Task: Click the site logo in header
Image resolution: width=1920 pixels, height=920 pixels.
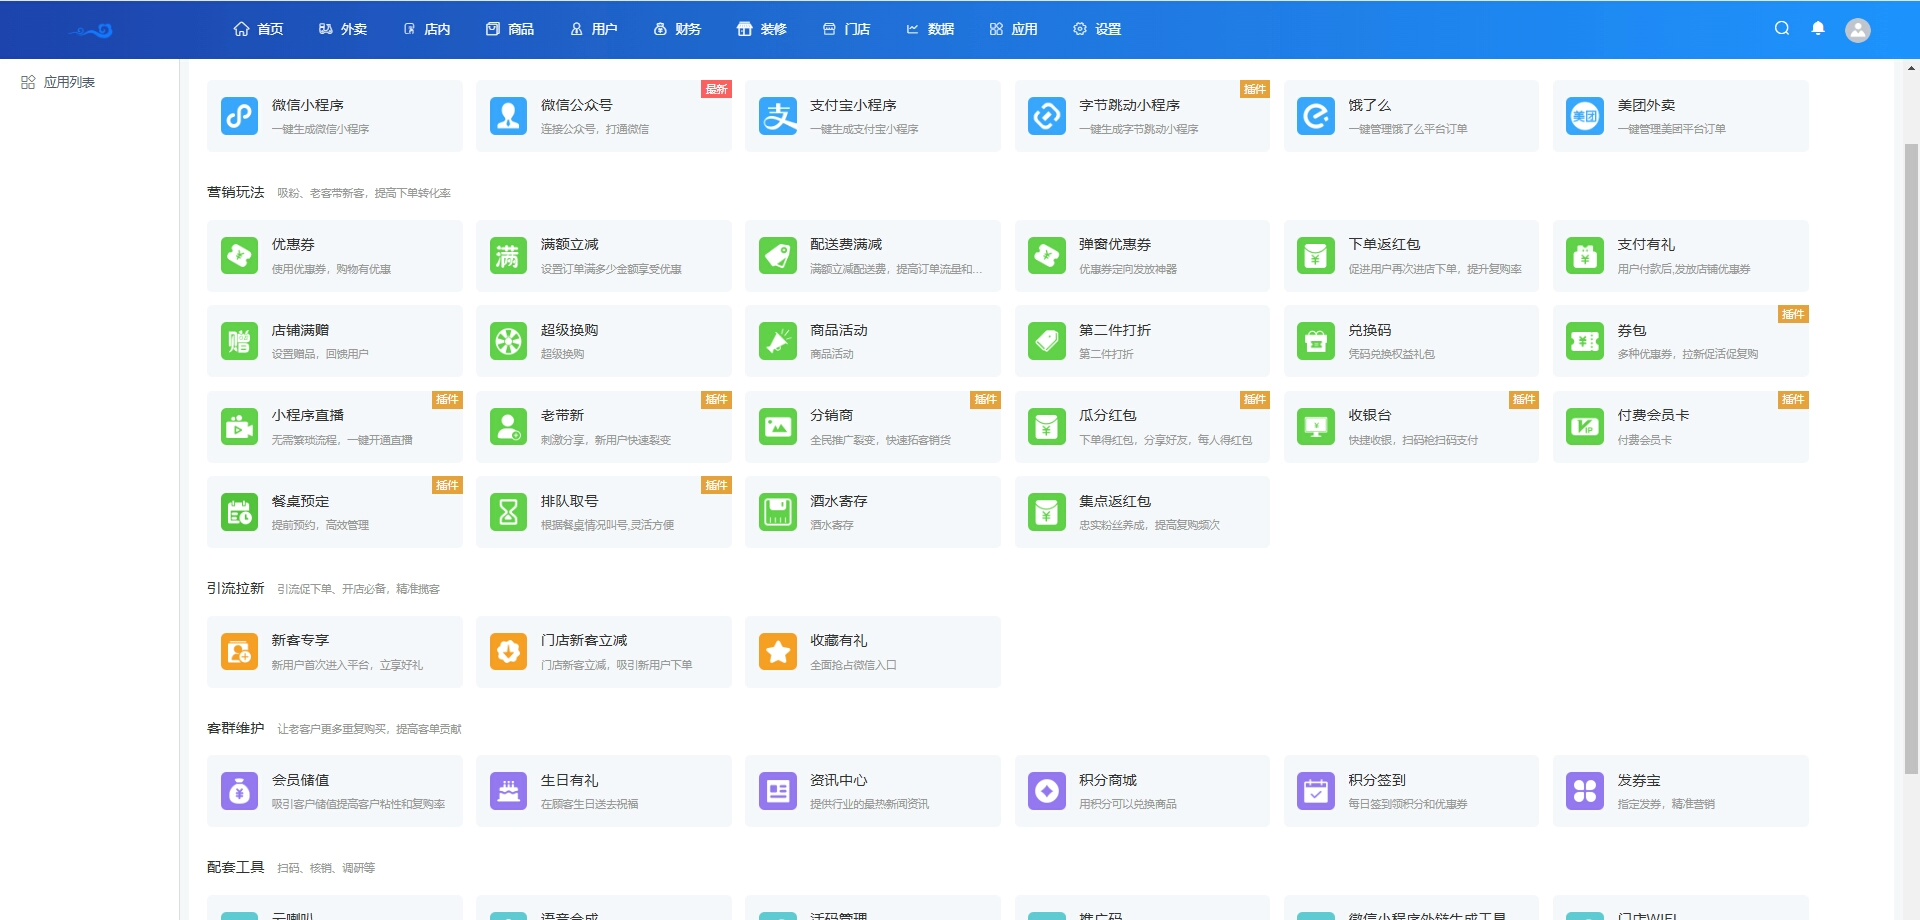Action: pos(92,30)
